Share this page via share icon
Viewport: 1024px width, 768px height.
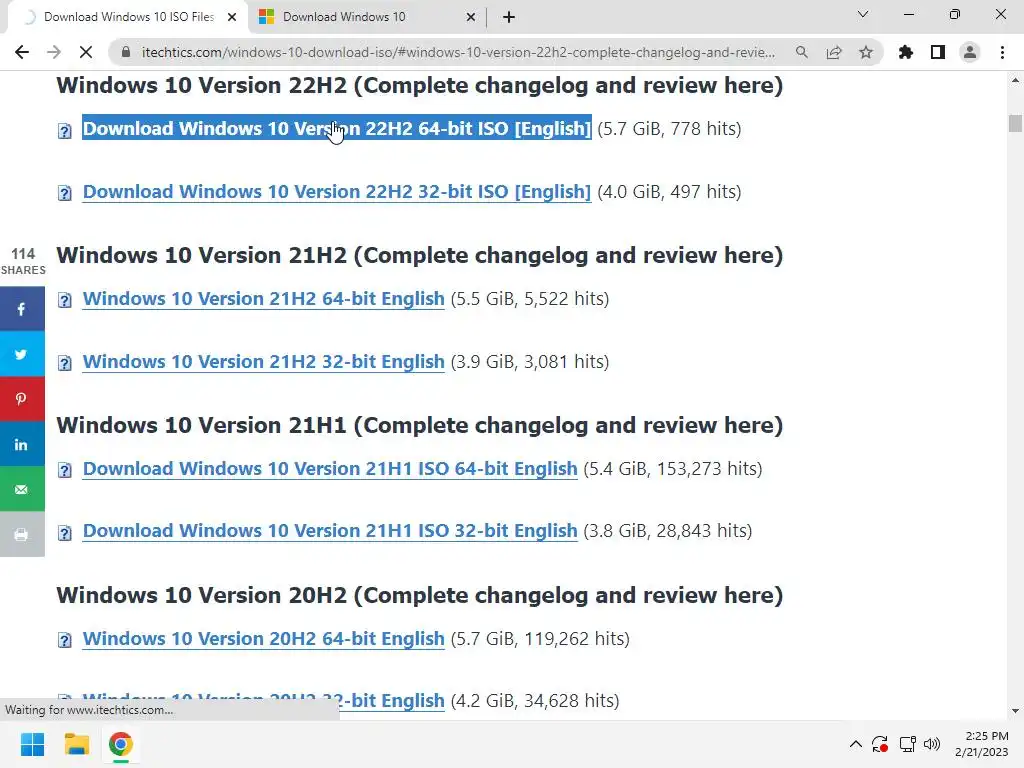834,52
